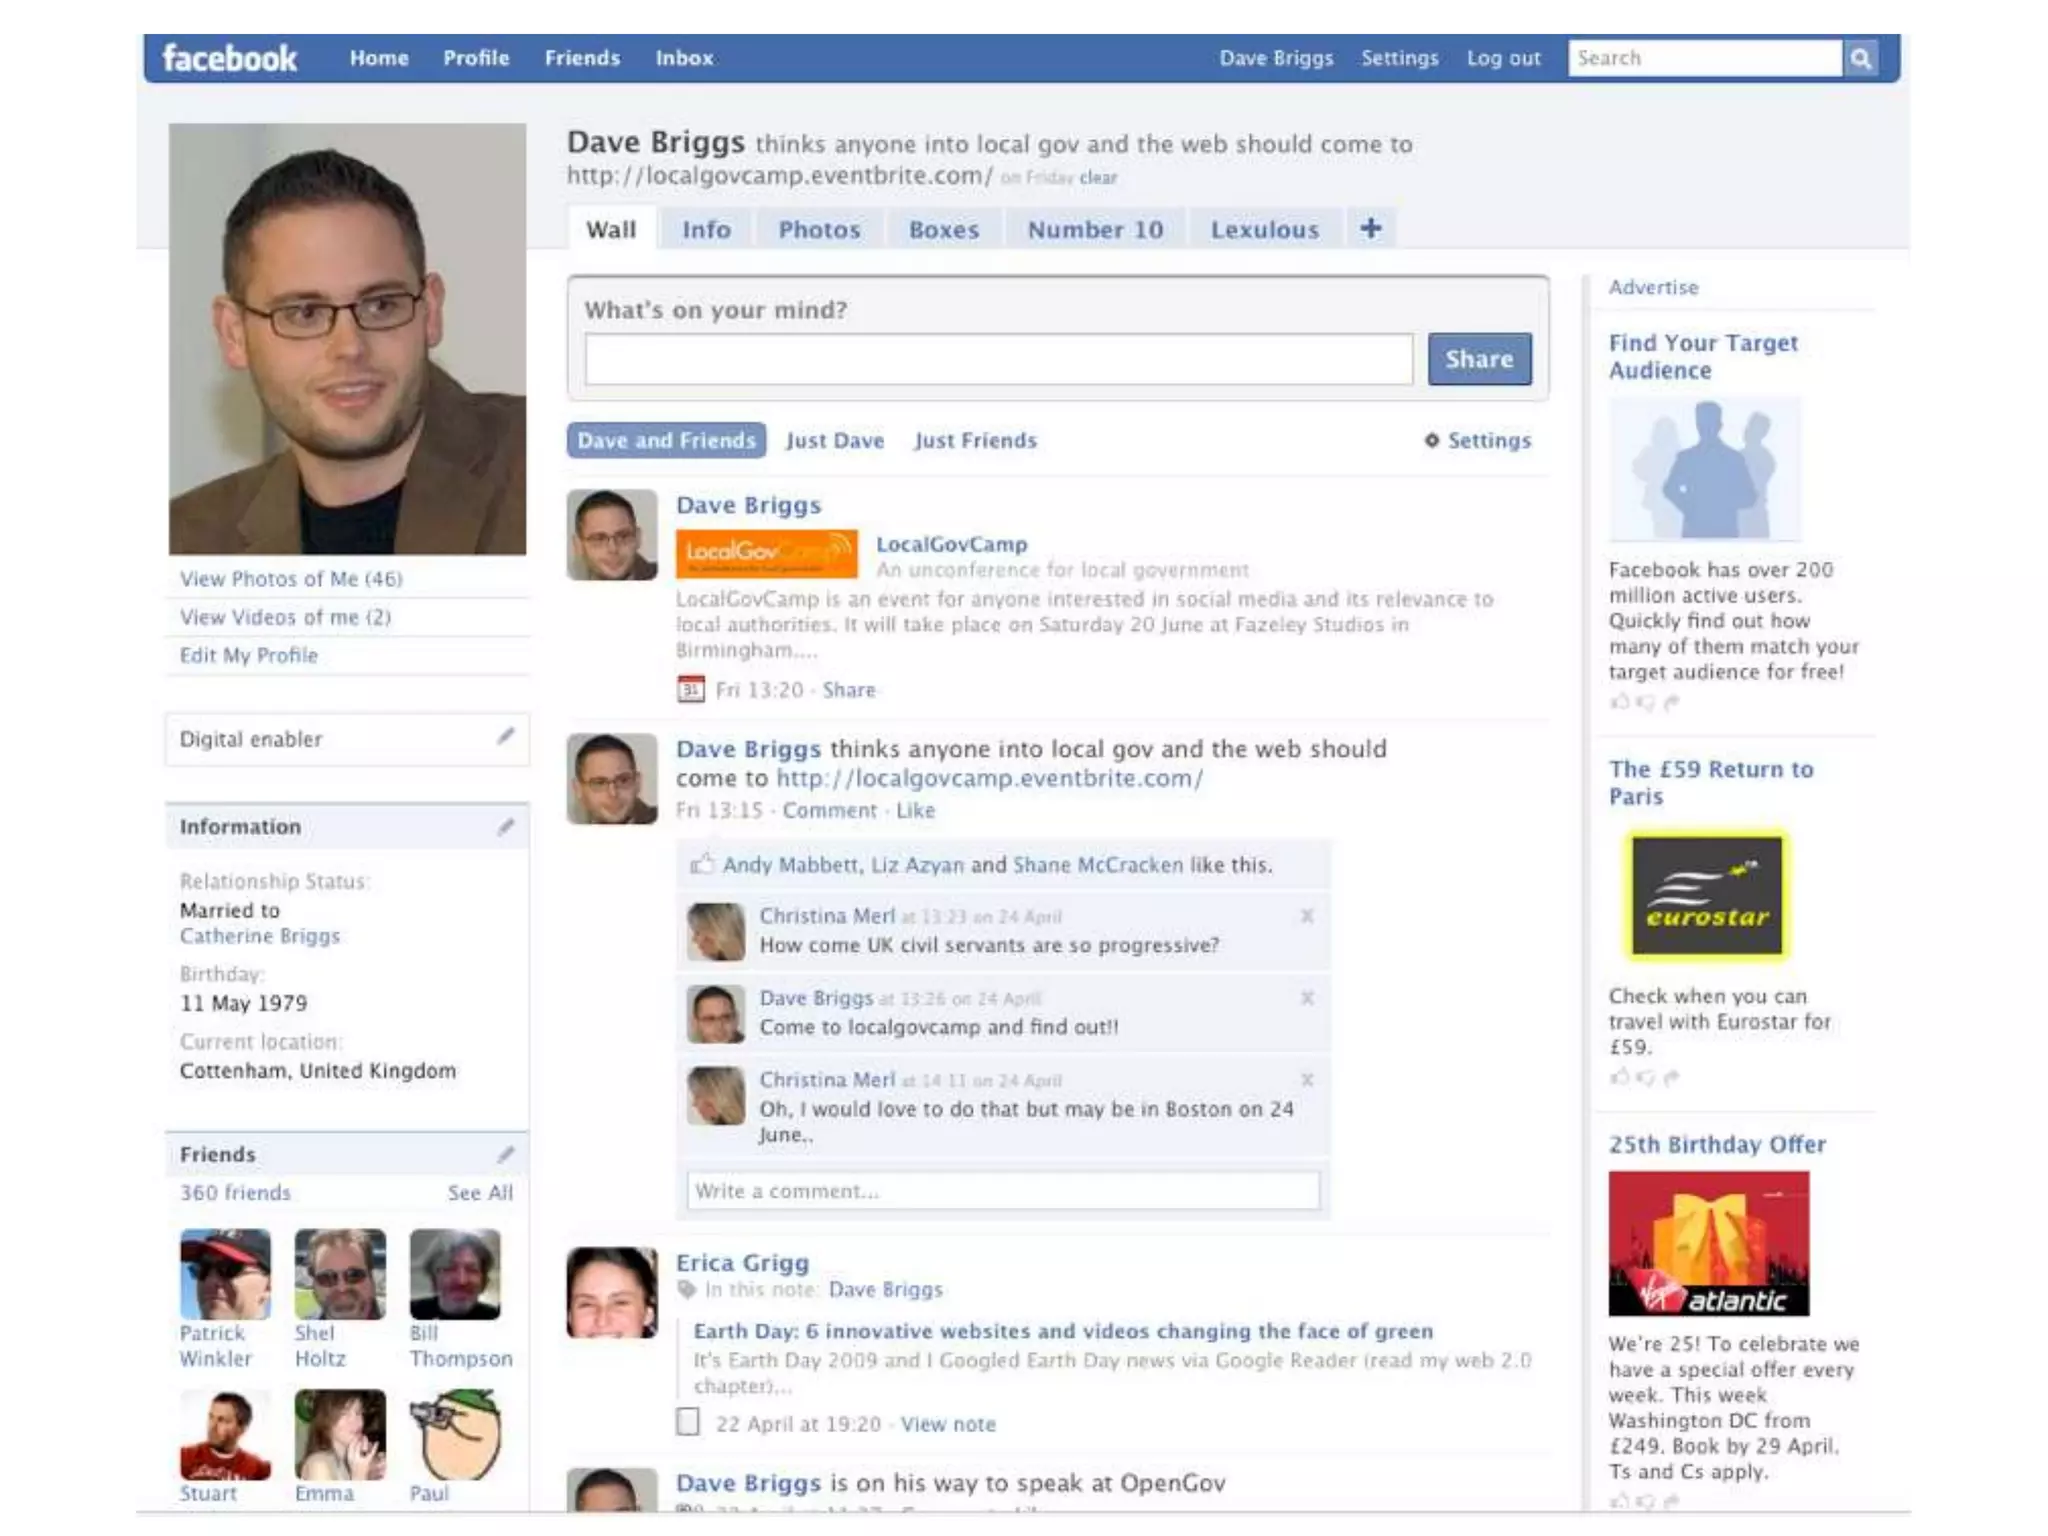Screen dimensions: 2048x1536
Task: Click the Wall Settings gear icon
Action: click(1432, 440)
